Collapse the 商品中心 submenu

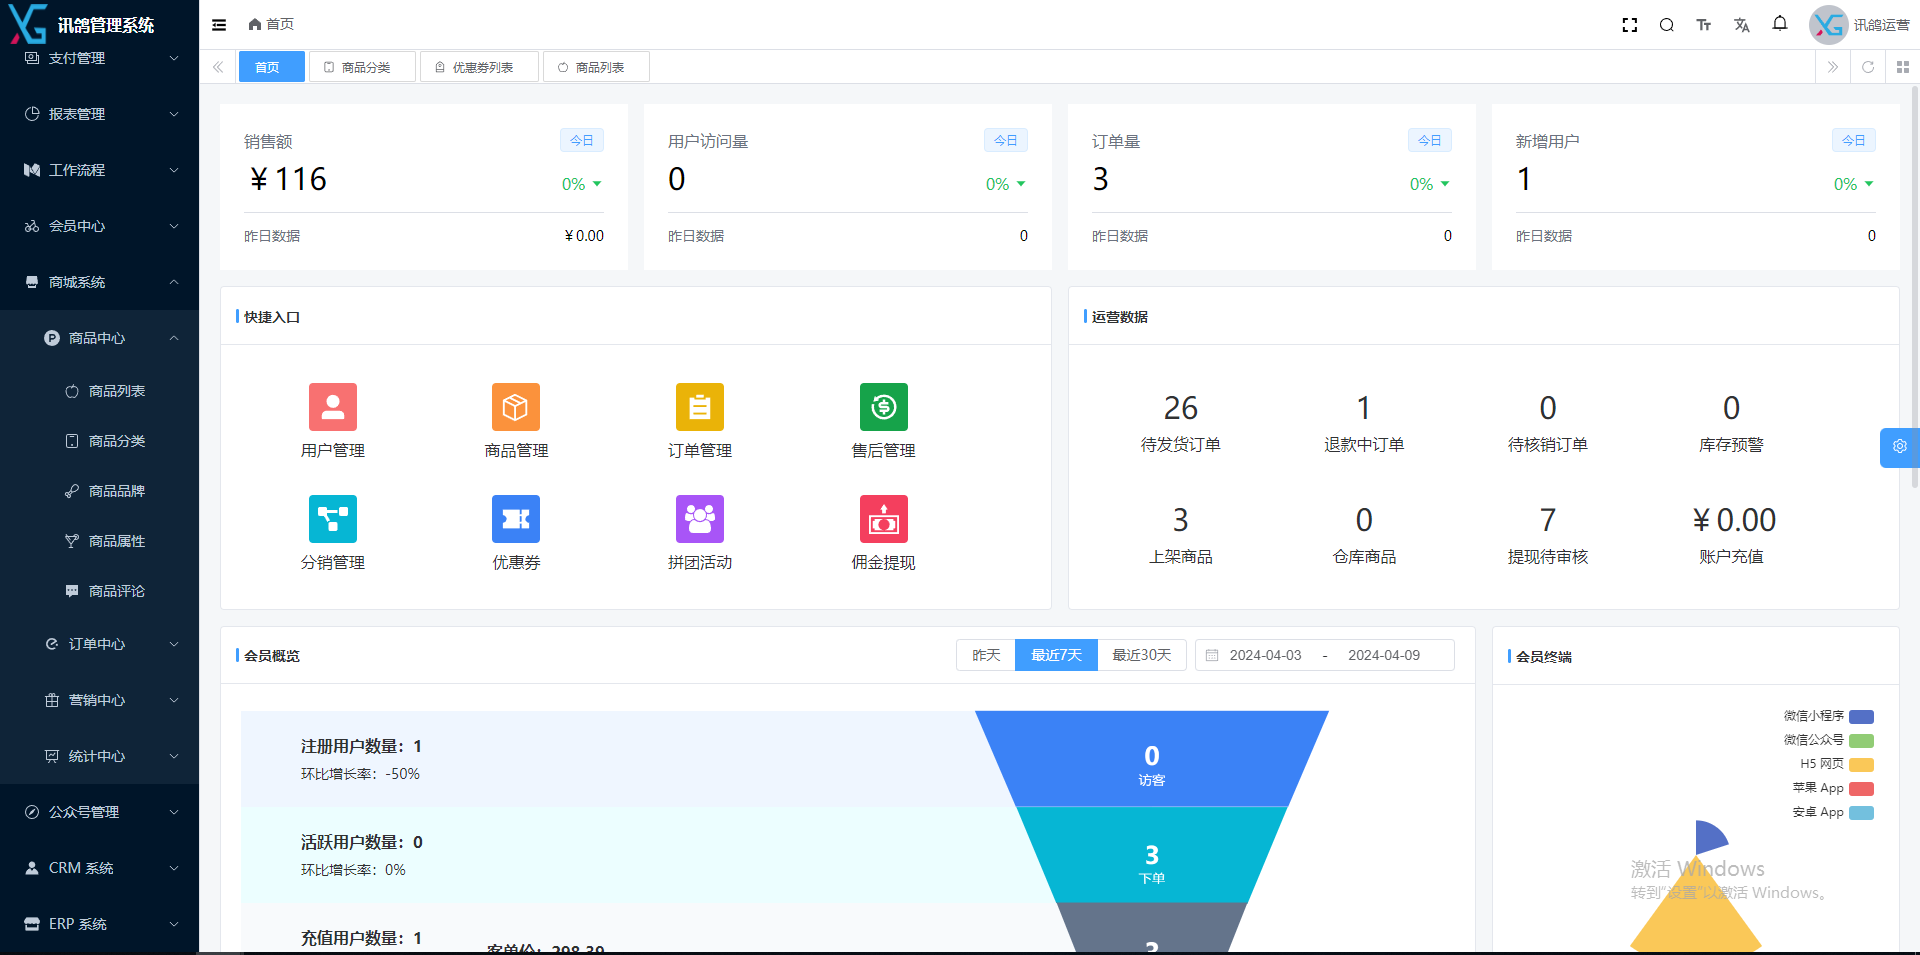[100, 338]
